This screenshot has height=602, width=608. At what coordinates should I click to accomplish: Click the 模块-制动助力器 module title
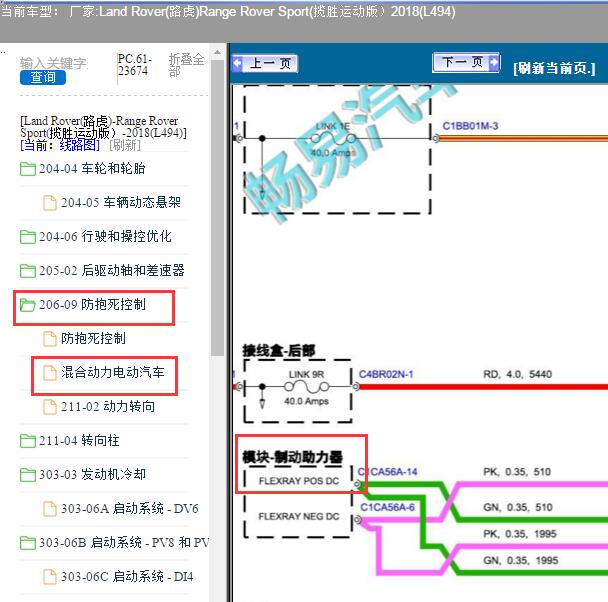tap(292, 457)
